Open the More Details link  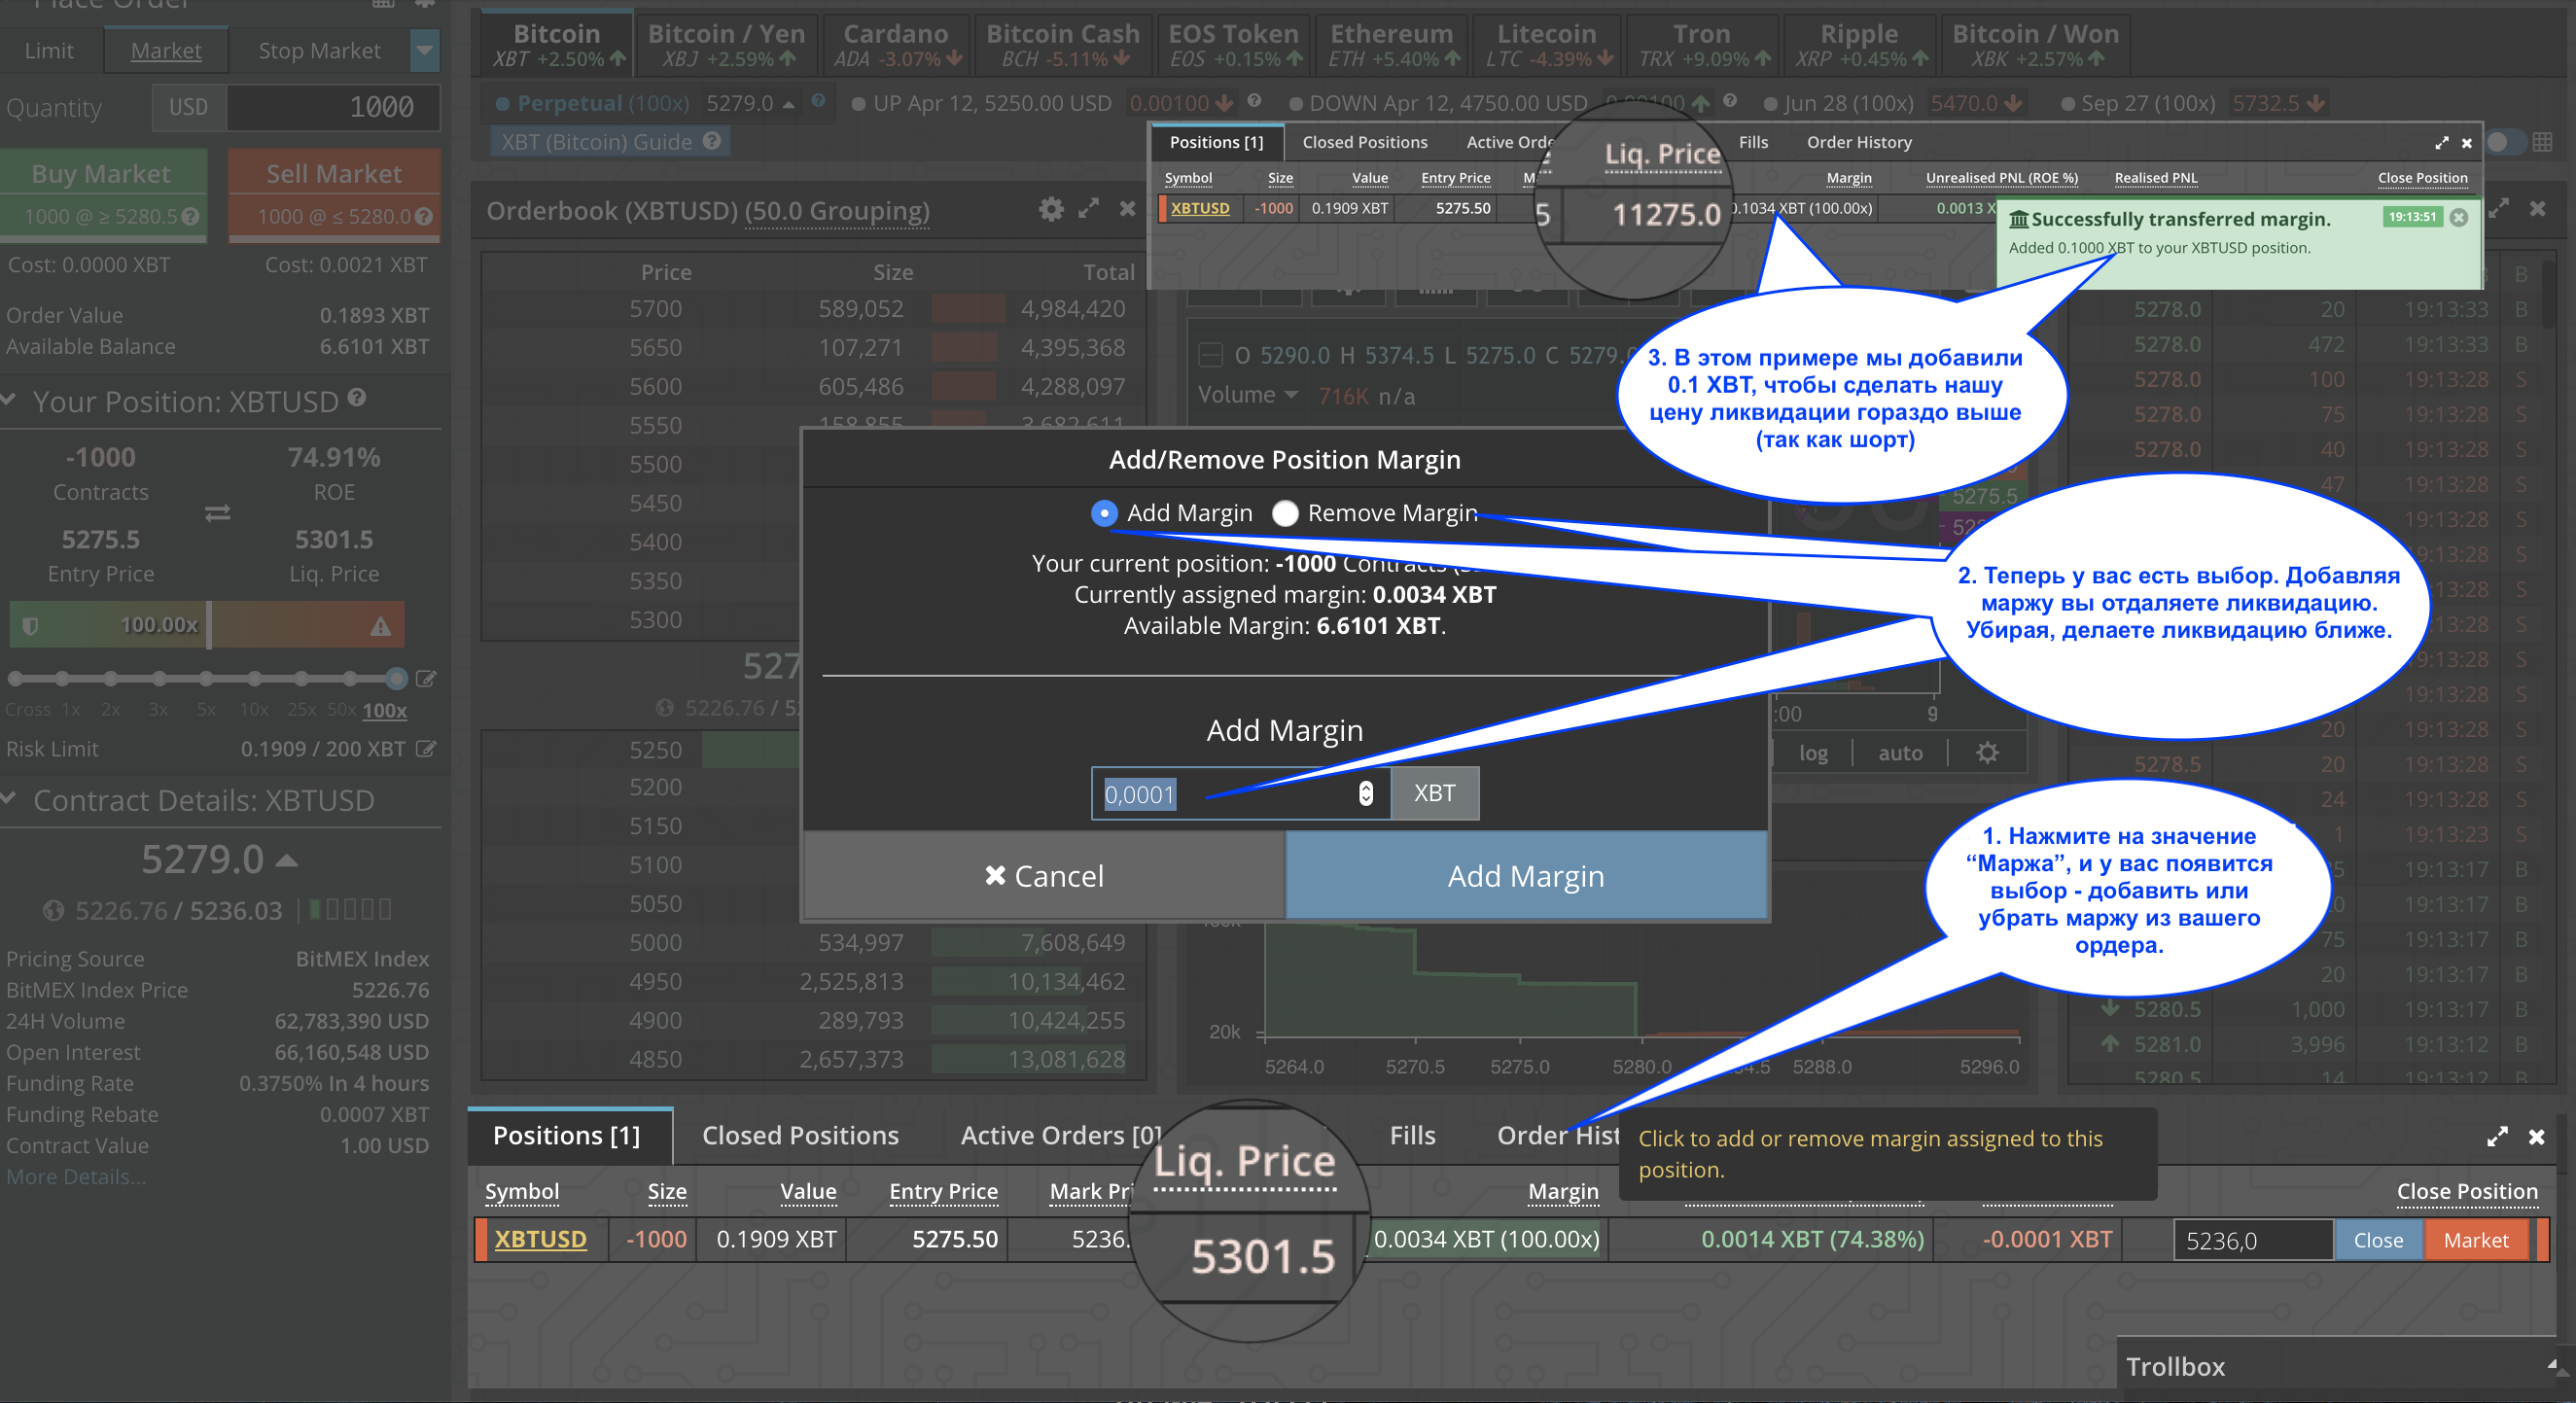click(x=76, y=1177)
